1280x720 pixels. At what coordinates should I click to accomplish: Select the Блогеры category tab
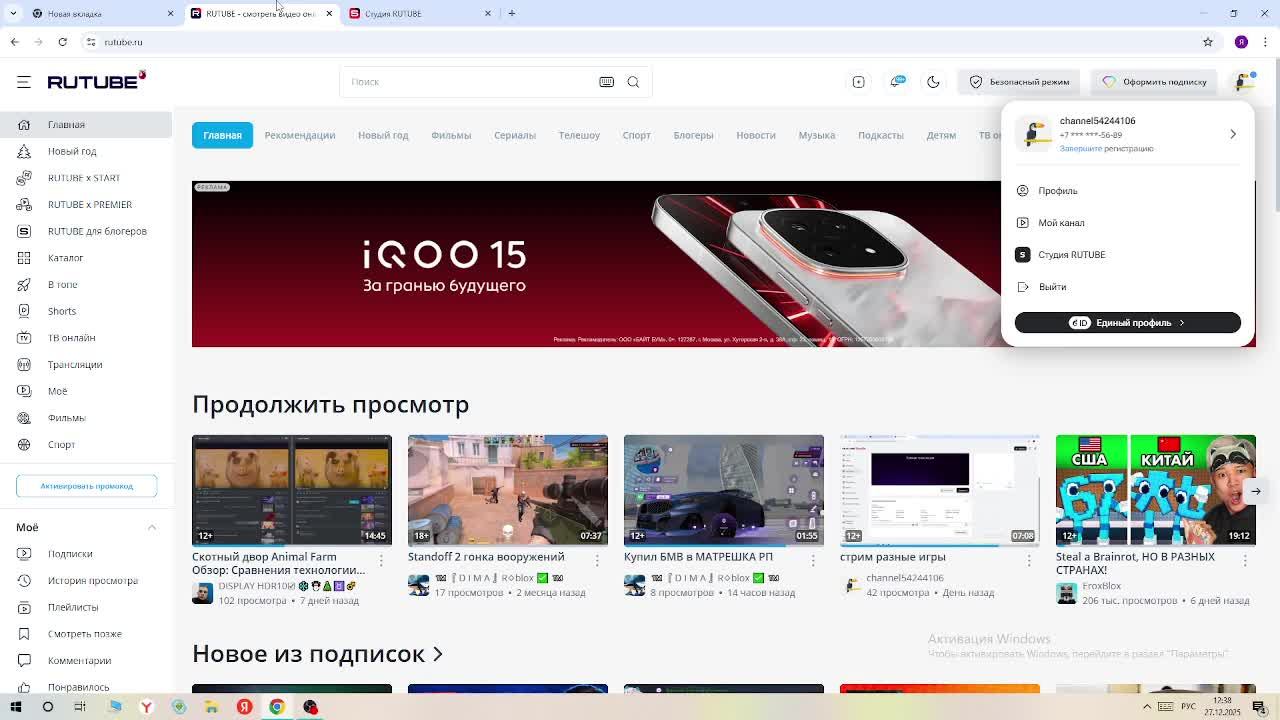693,135
